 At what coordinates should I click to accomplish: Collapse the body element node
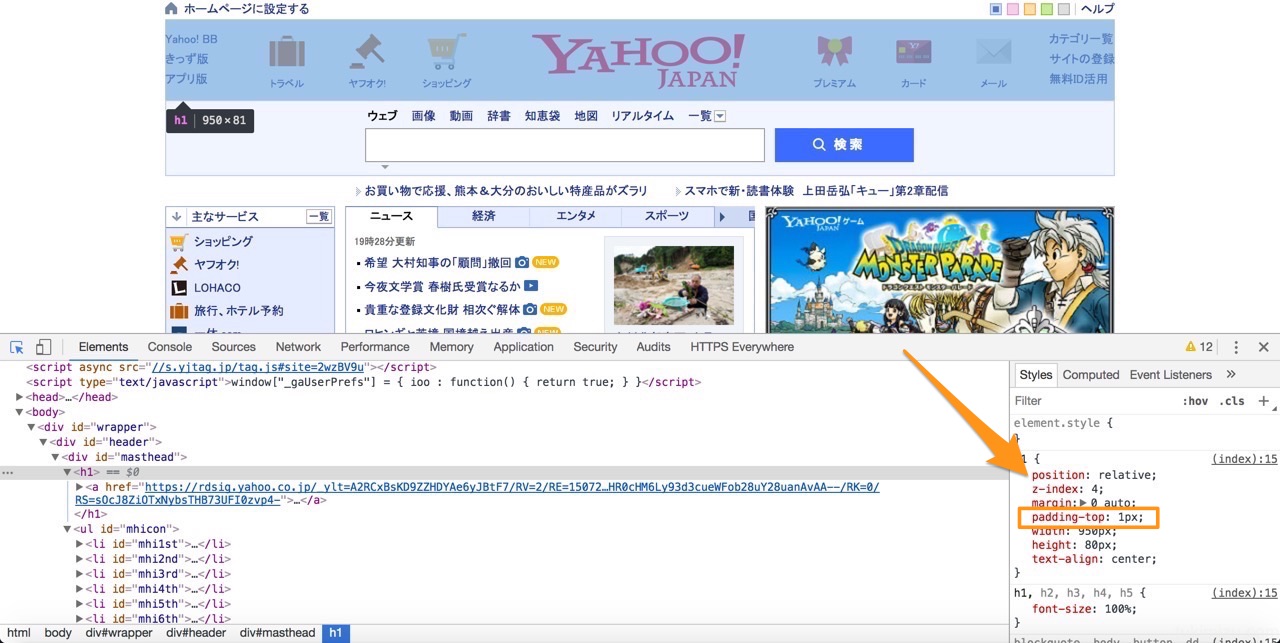tap(20, 412)
